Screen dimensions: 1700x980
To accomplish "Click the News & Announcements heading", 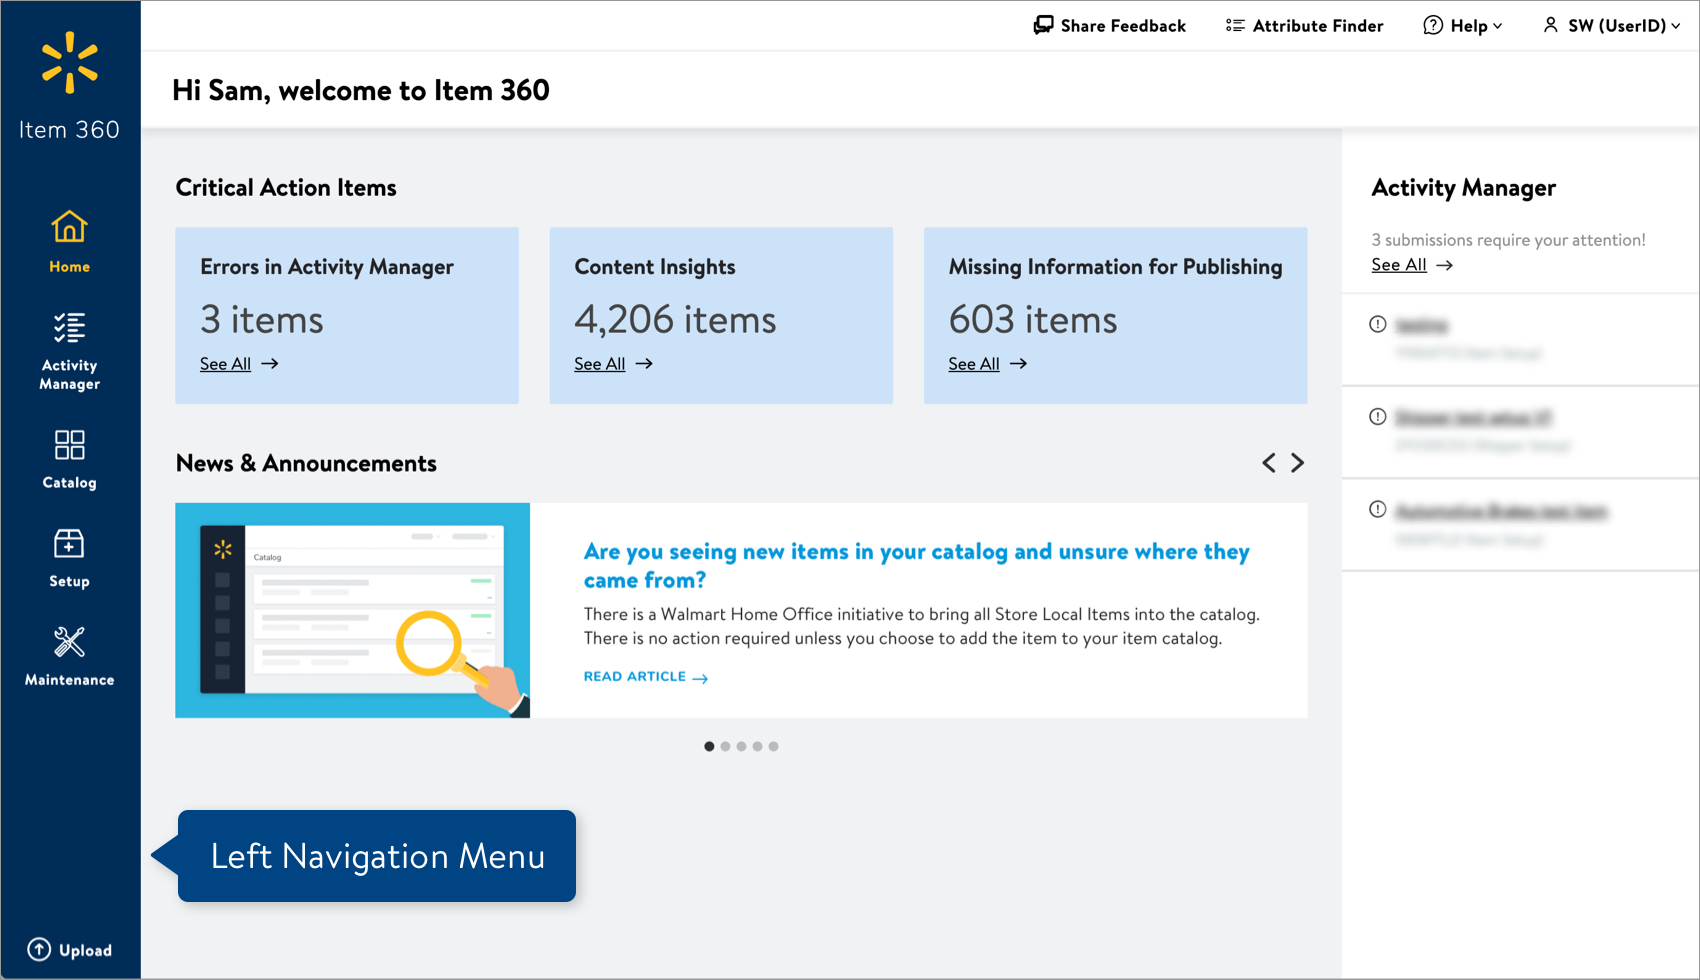I will click(306, 463).
